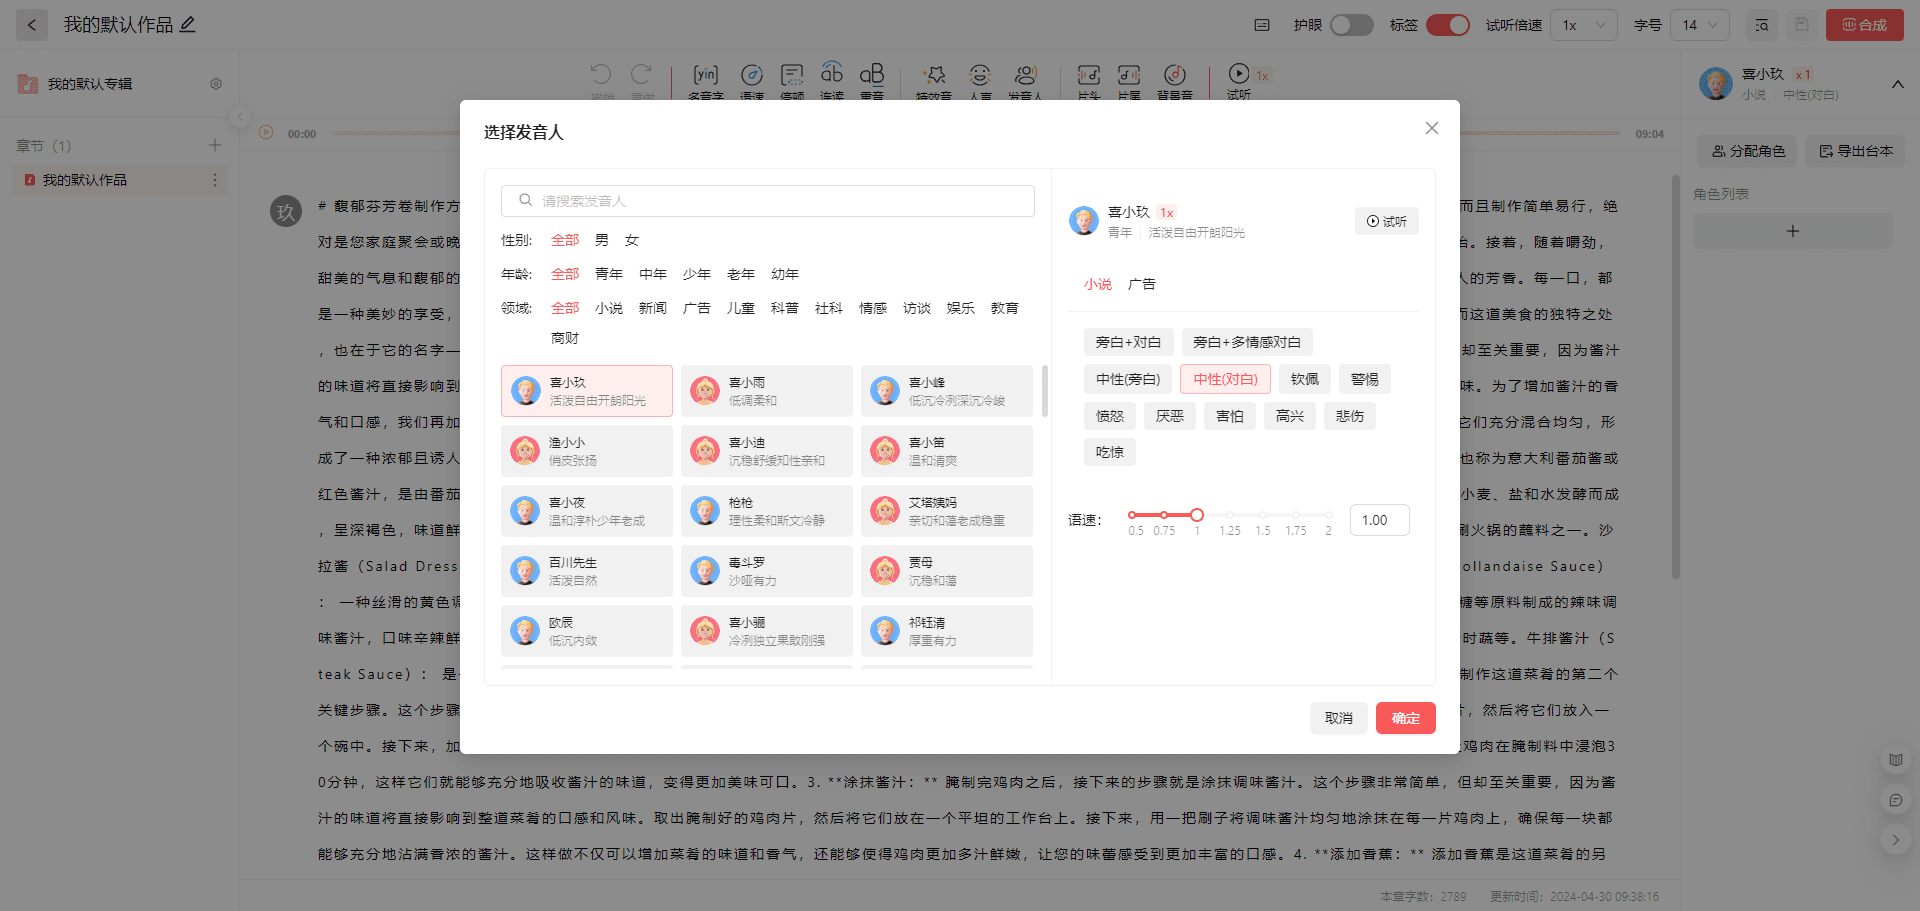Add an outro with 片尾 icon
The image size is (1920, 911).
click(1129, 75)
